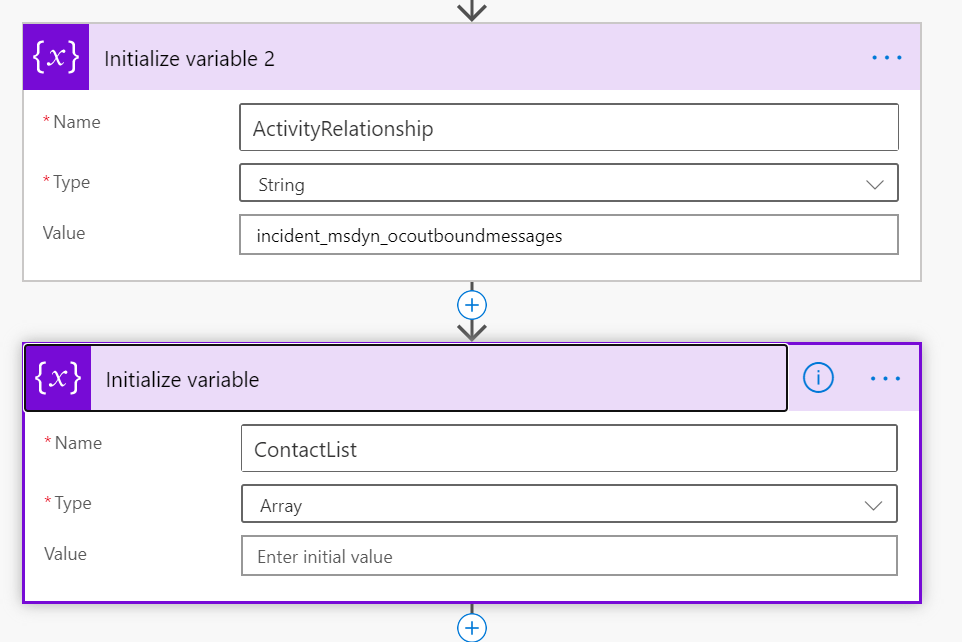The width and height of the screenshot is (962, 642).
Task: Click the ContactList name field
Action: [568, 449]
